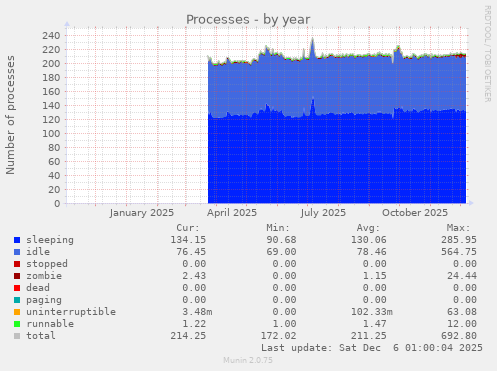Click sleeping maximum value 285.95

[x=459, y=240]
